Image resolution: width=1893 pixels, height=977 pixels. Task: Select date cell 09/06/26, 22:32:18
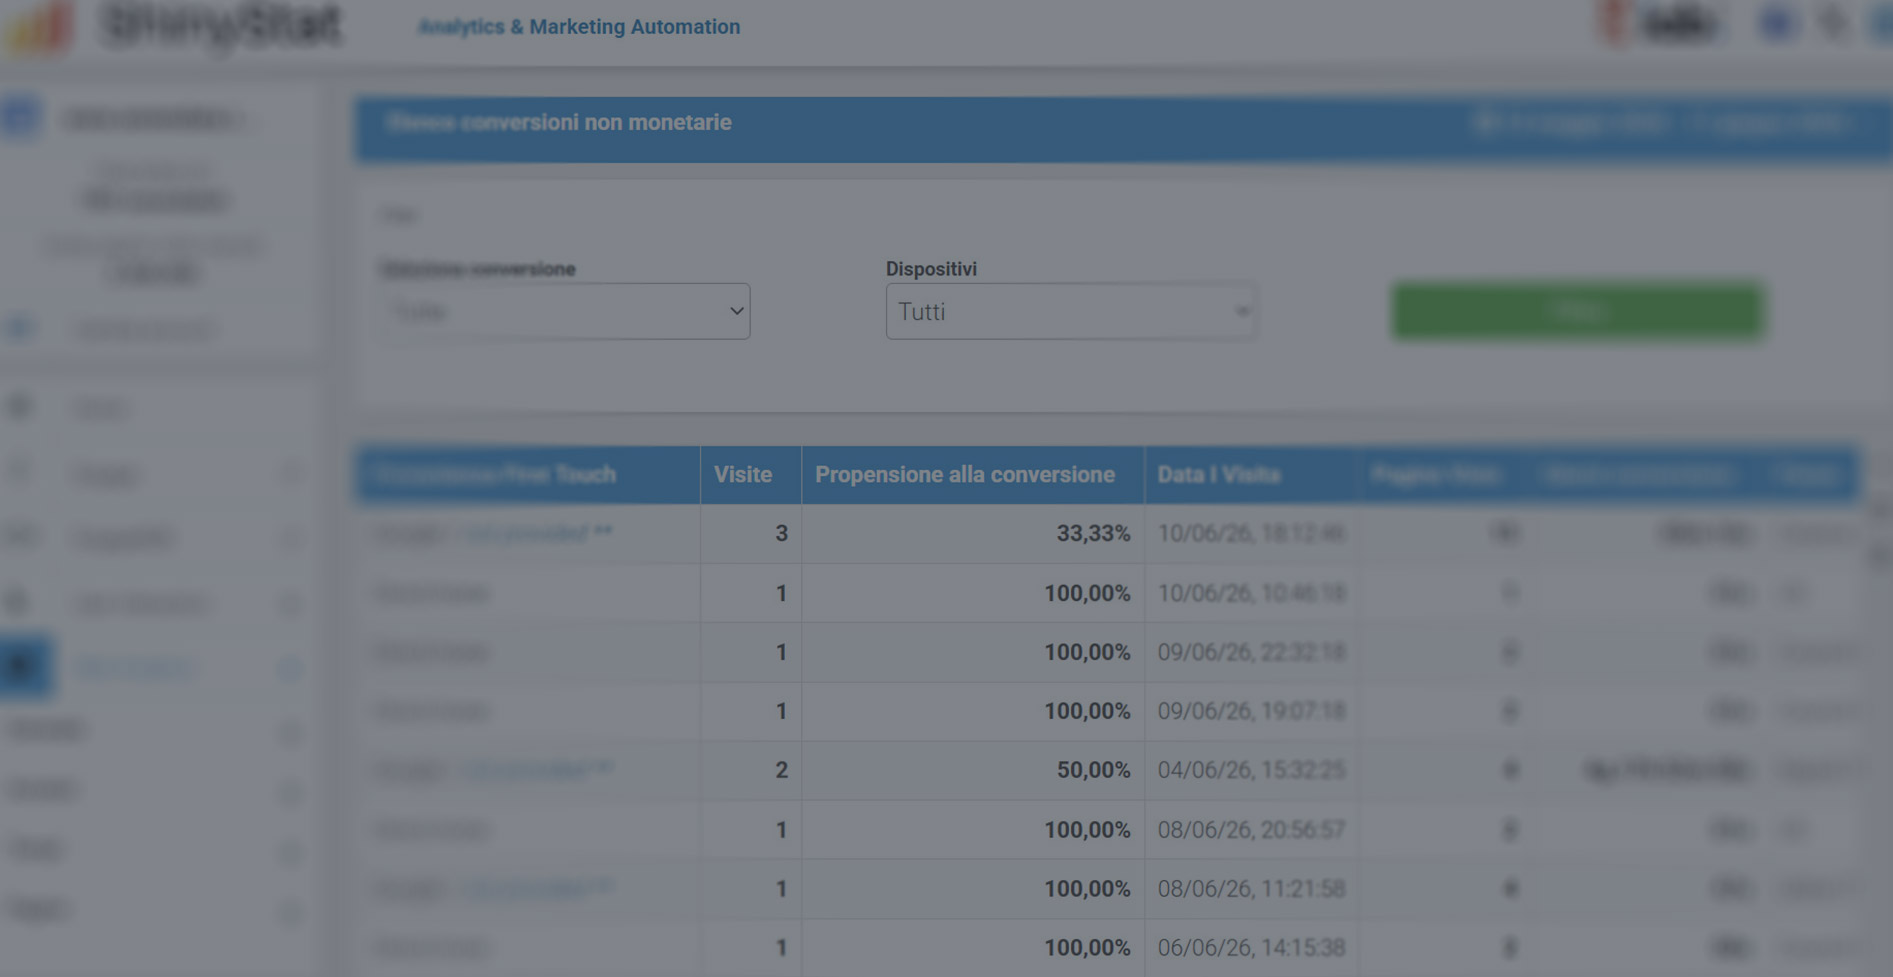(1251, 652)
